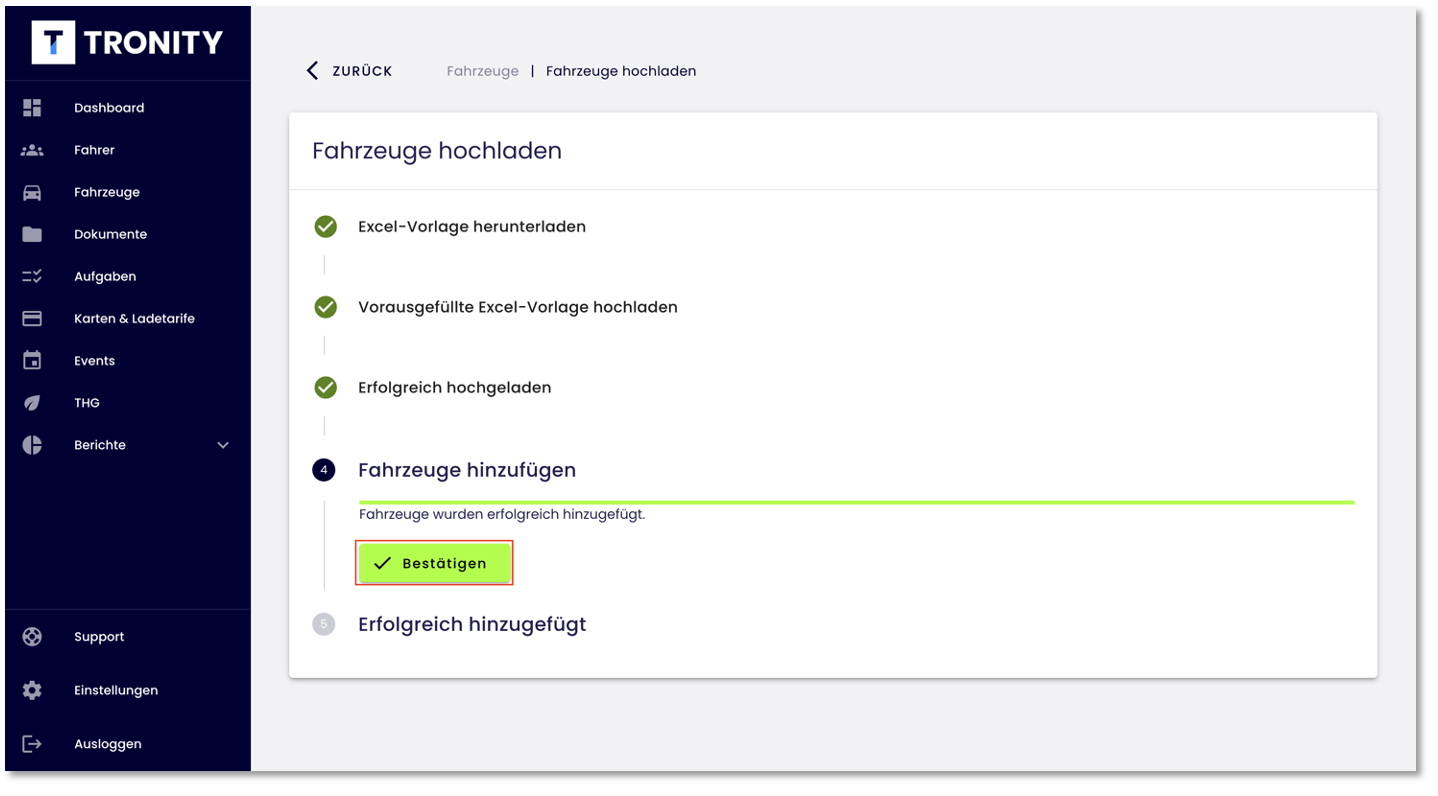Click the Support lifebuoy icon
Screen dimensions: 1438x796
click(x=32, y=637)
